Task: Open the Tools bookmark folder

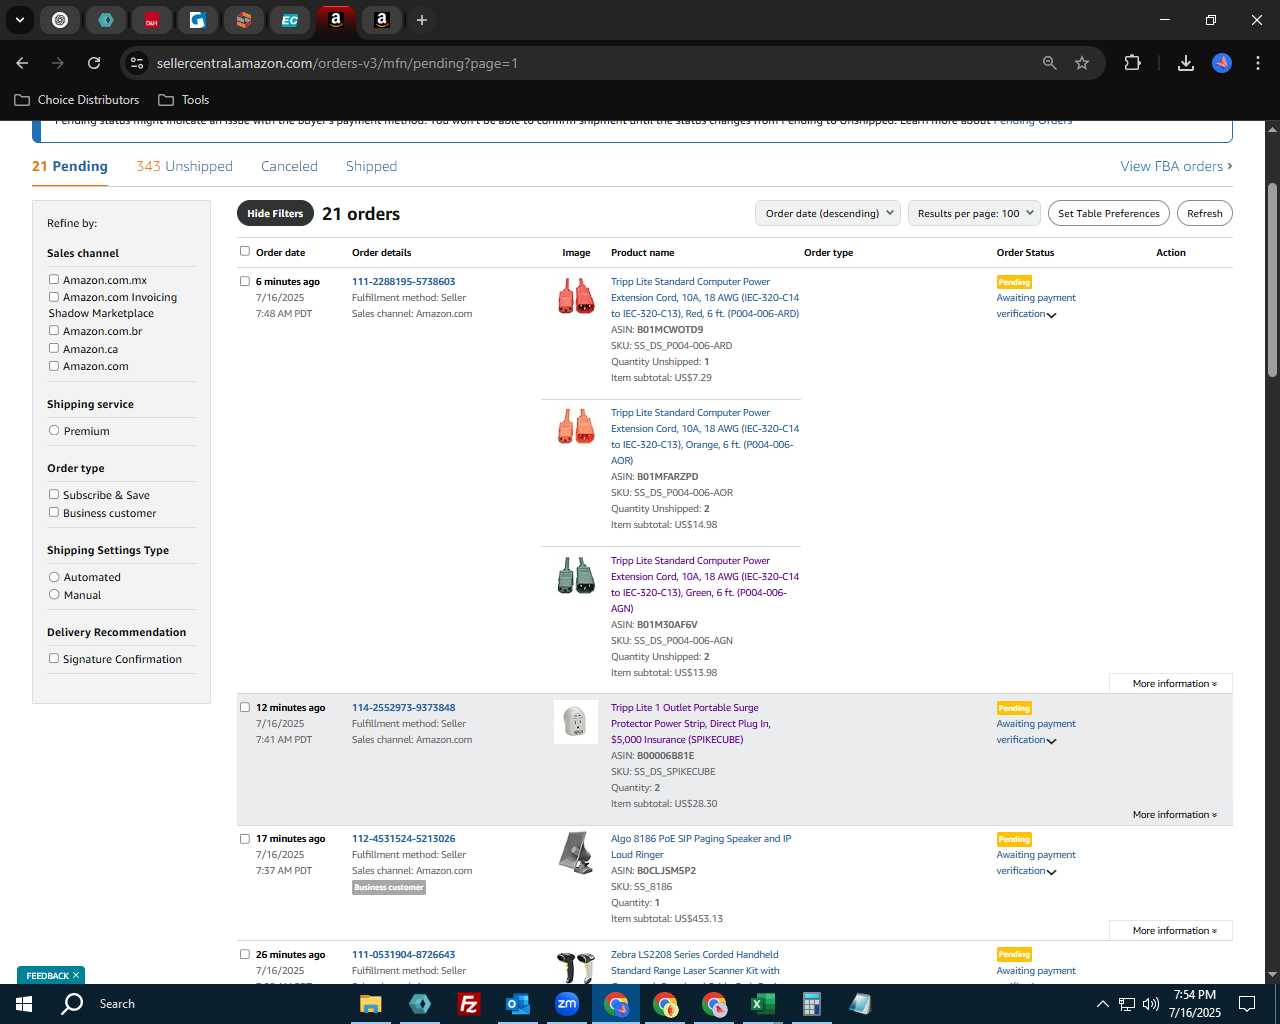Action: coord(184,100)
